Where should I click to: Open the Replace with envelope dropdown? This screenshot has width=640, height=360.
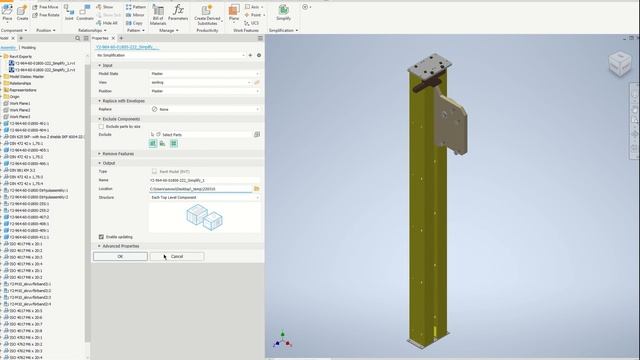tap(205, 109)
